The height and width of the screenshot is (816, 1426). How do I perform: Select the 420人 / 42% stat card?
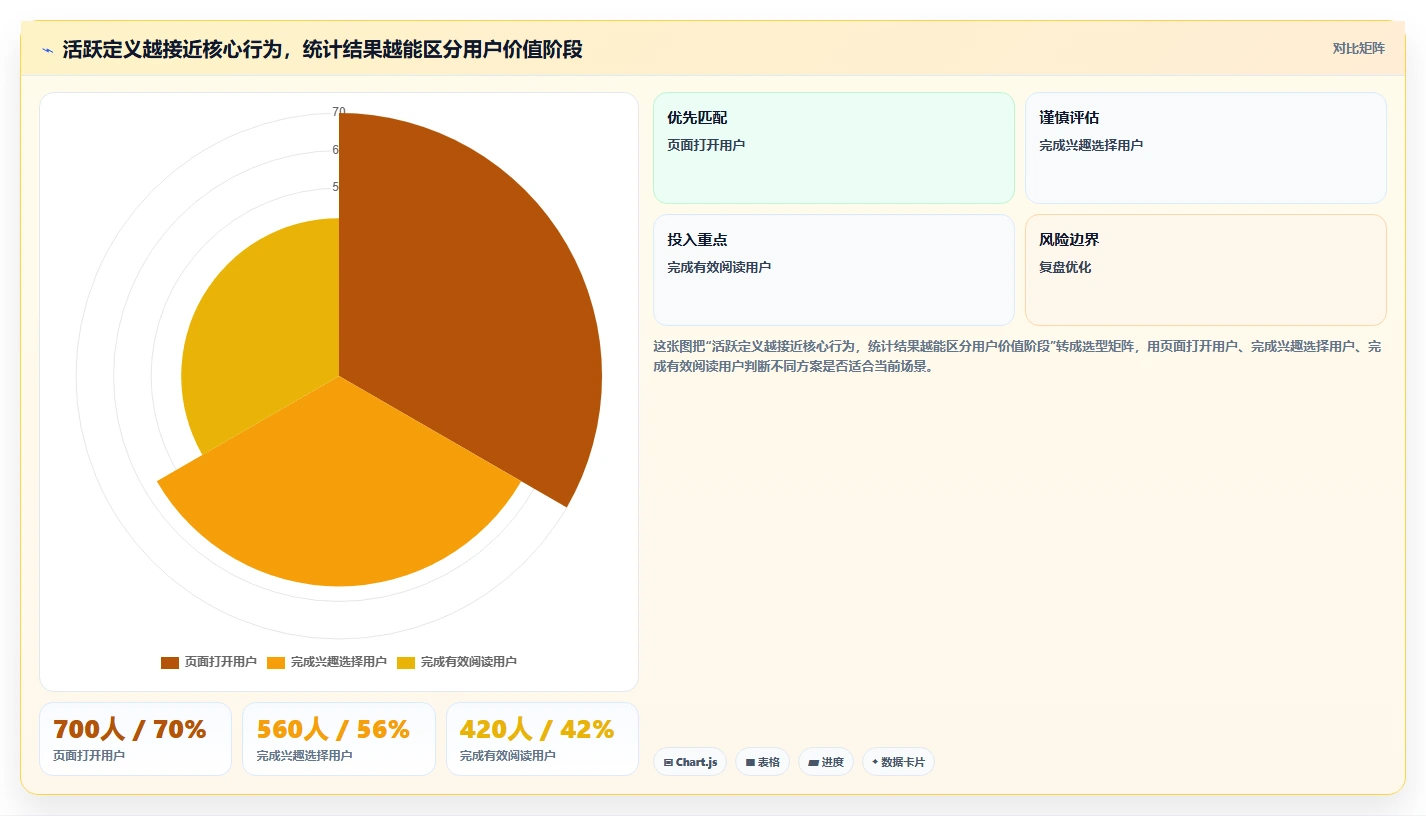point(542,739)
